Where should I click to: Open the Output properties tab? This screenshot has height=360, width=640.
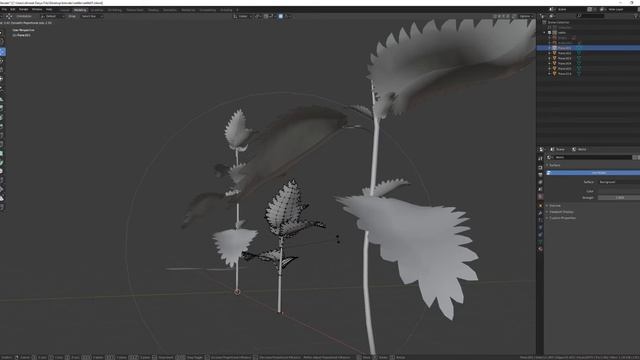pos(540,175)
